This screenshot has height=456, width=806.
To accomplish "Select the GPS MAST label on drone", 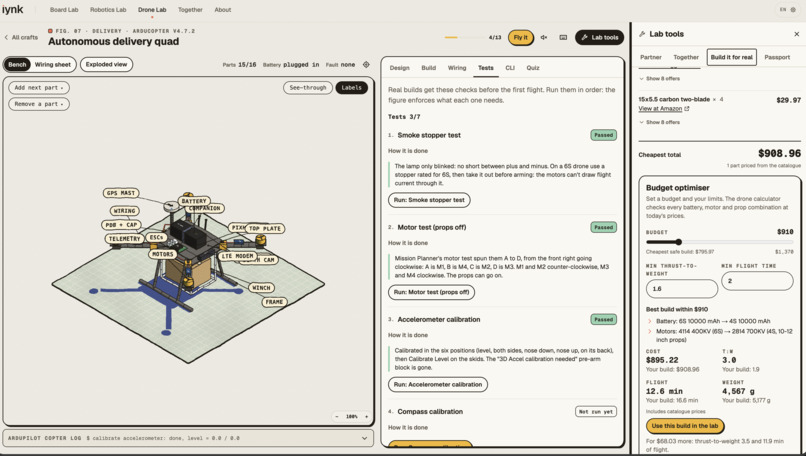I will (121, 193).
